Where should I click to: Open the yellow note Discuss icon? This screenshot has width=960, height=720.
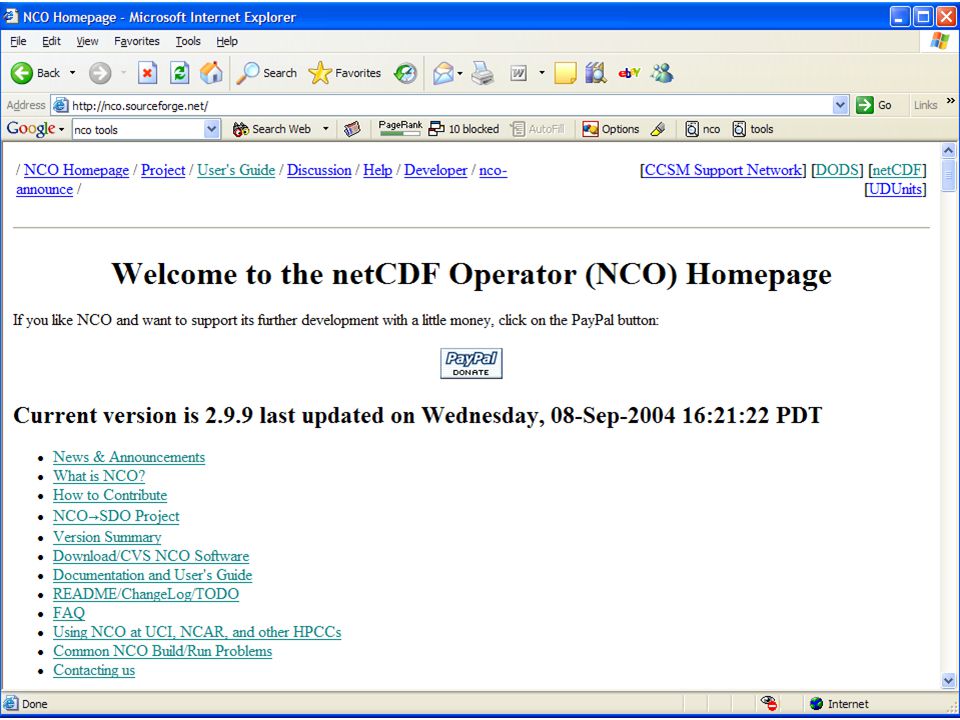(x=565, y=73)
